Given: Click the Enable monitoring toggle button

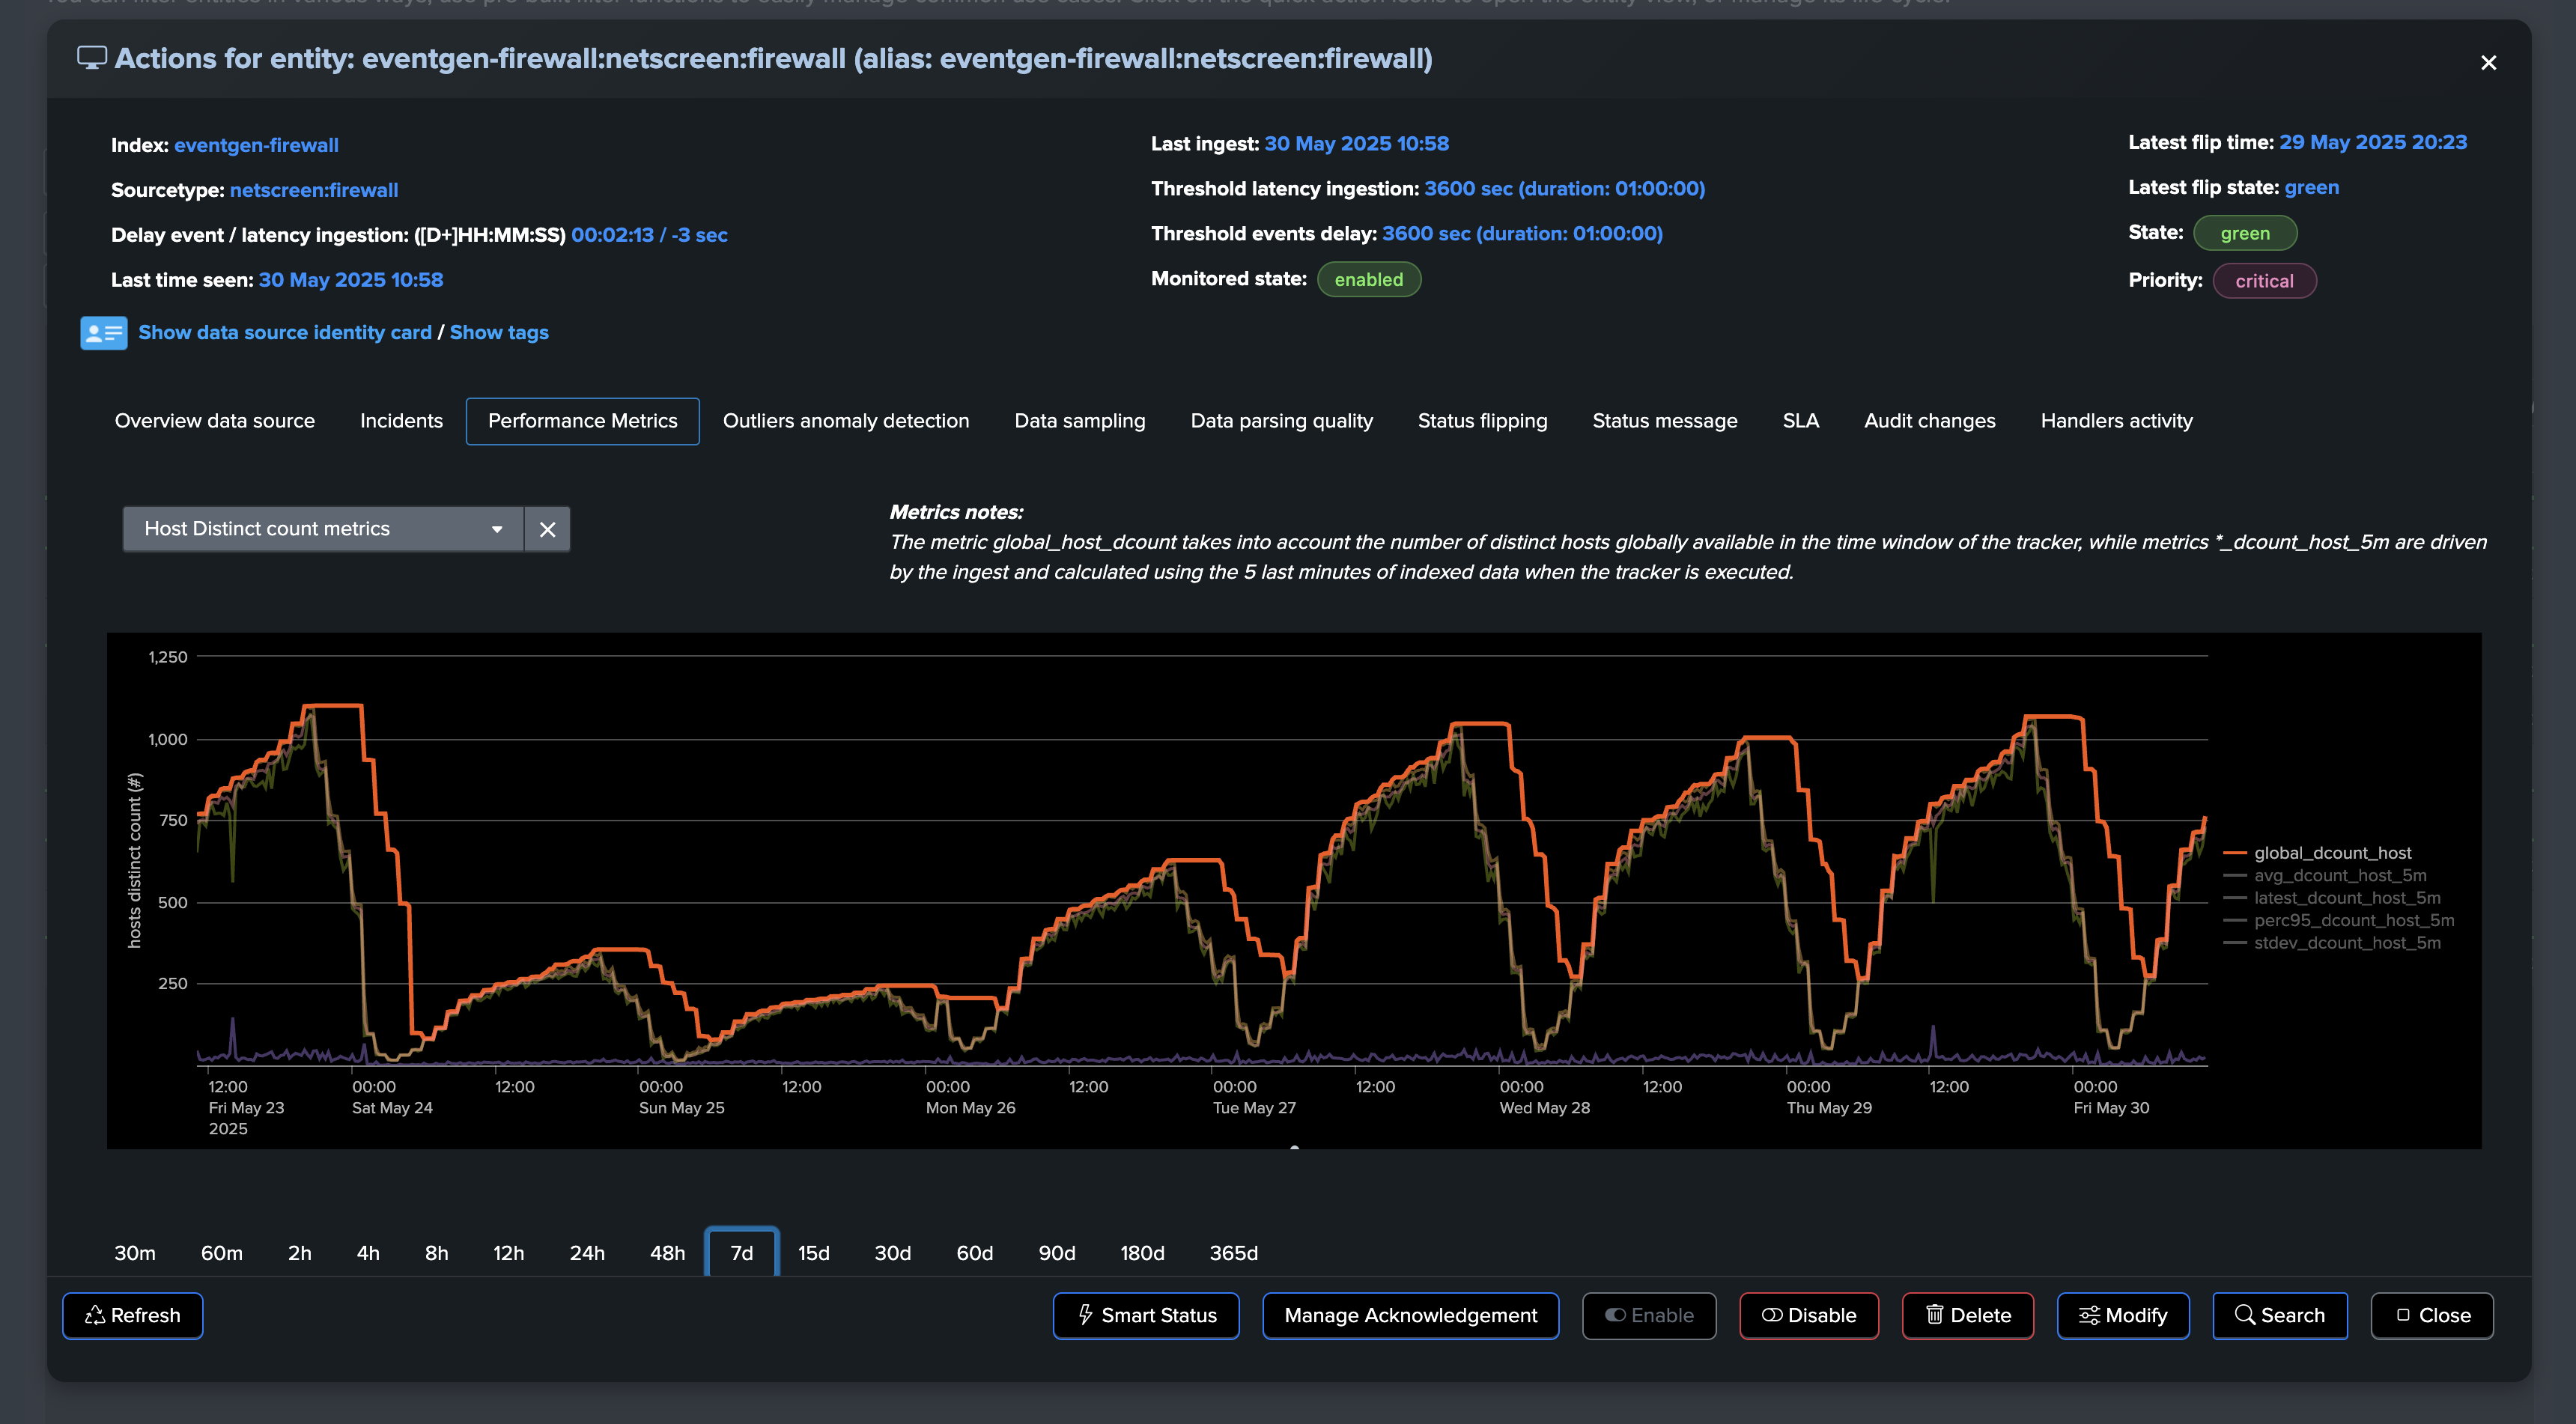Looking at the screenshot, I should tap(1648, 1315).
